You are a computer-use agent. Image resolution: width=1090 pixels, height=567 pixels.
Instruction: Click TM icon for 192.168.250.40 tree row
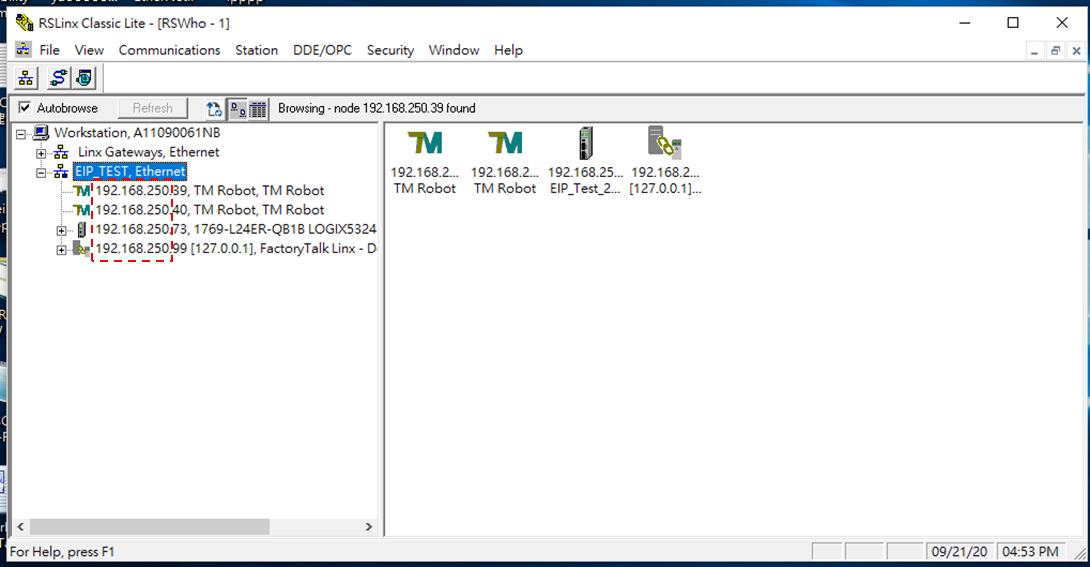click(82, 210)
